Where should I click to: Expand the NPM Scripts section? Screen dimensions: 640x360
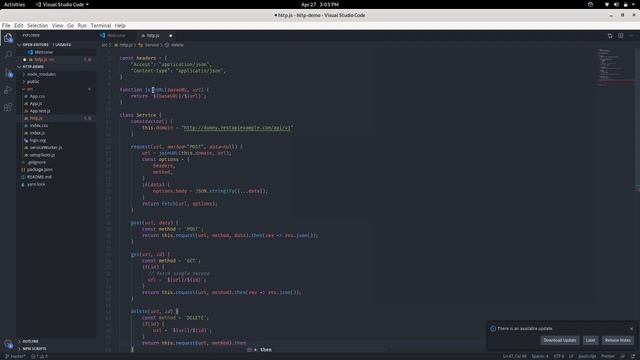(x=34, y=349)
